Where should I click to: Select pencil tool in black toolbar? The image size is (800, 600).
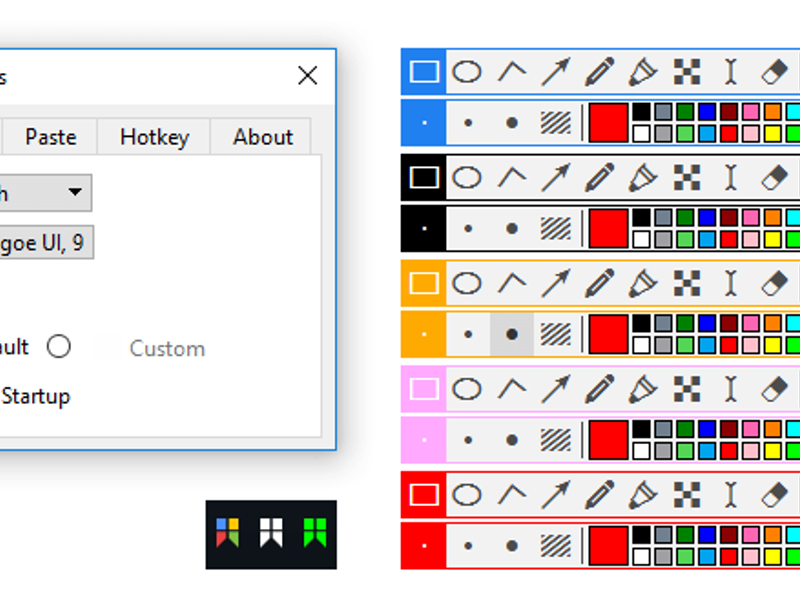[x=599, y=178]
